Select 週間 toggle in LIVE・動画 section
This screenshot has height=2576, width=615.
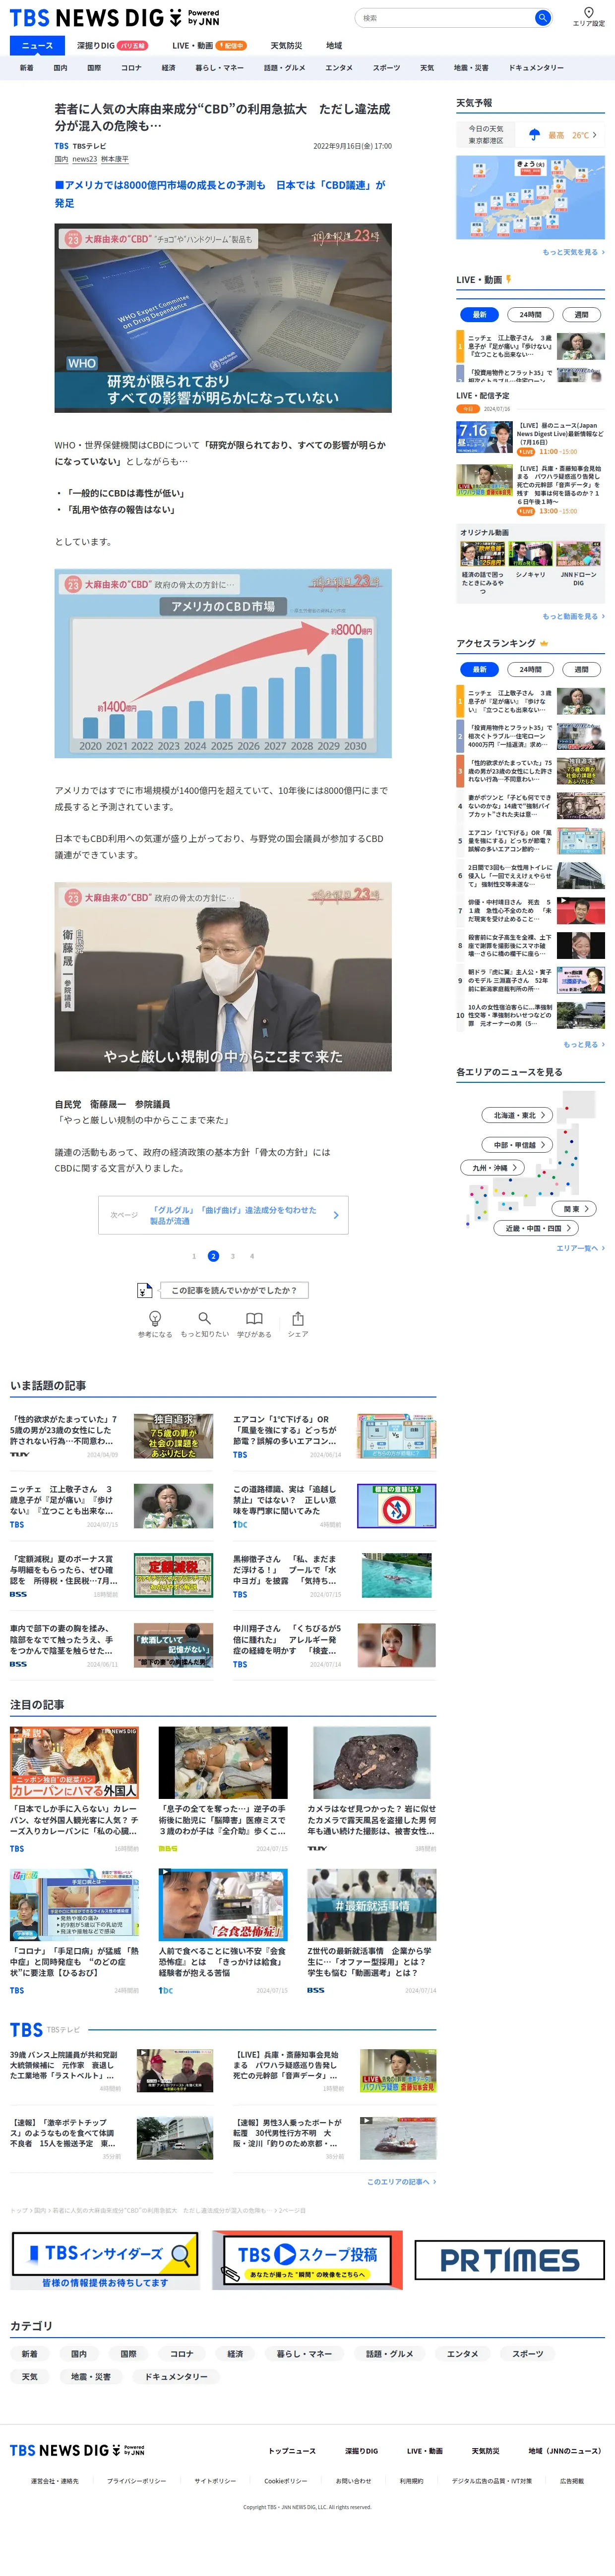point(581,314)
